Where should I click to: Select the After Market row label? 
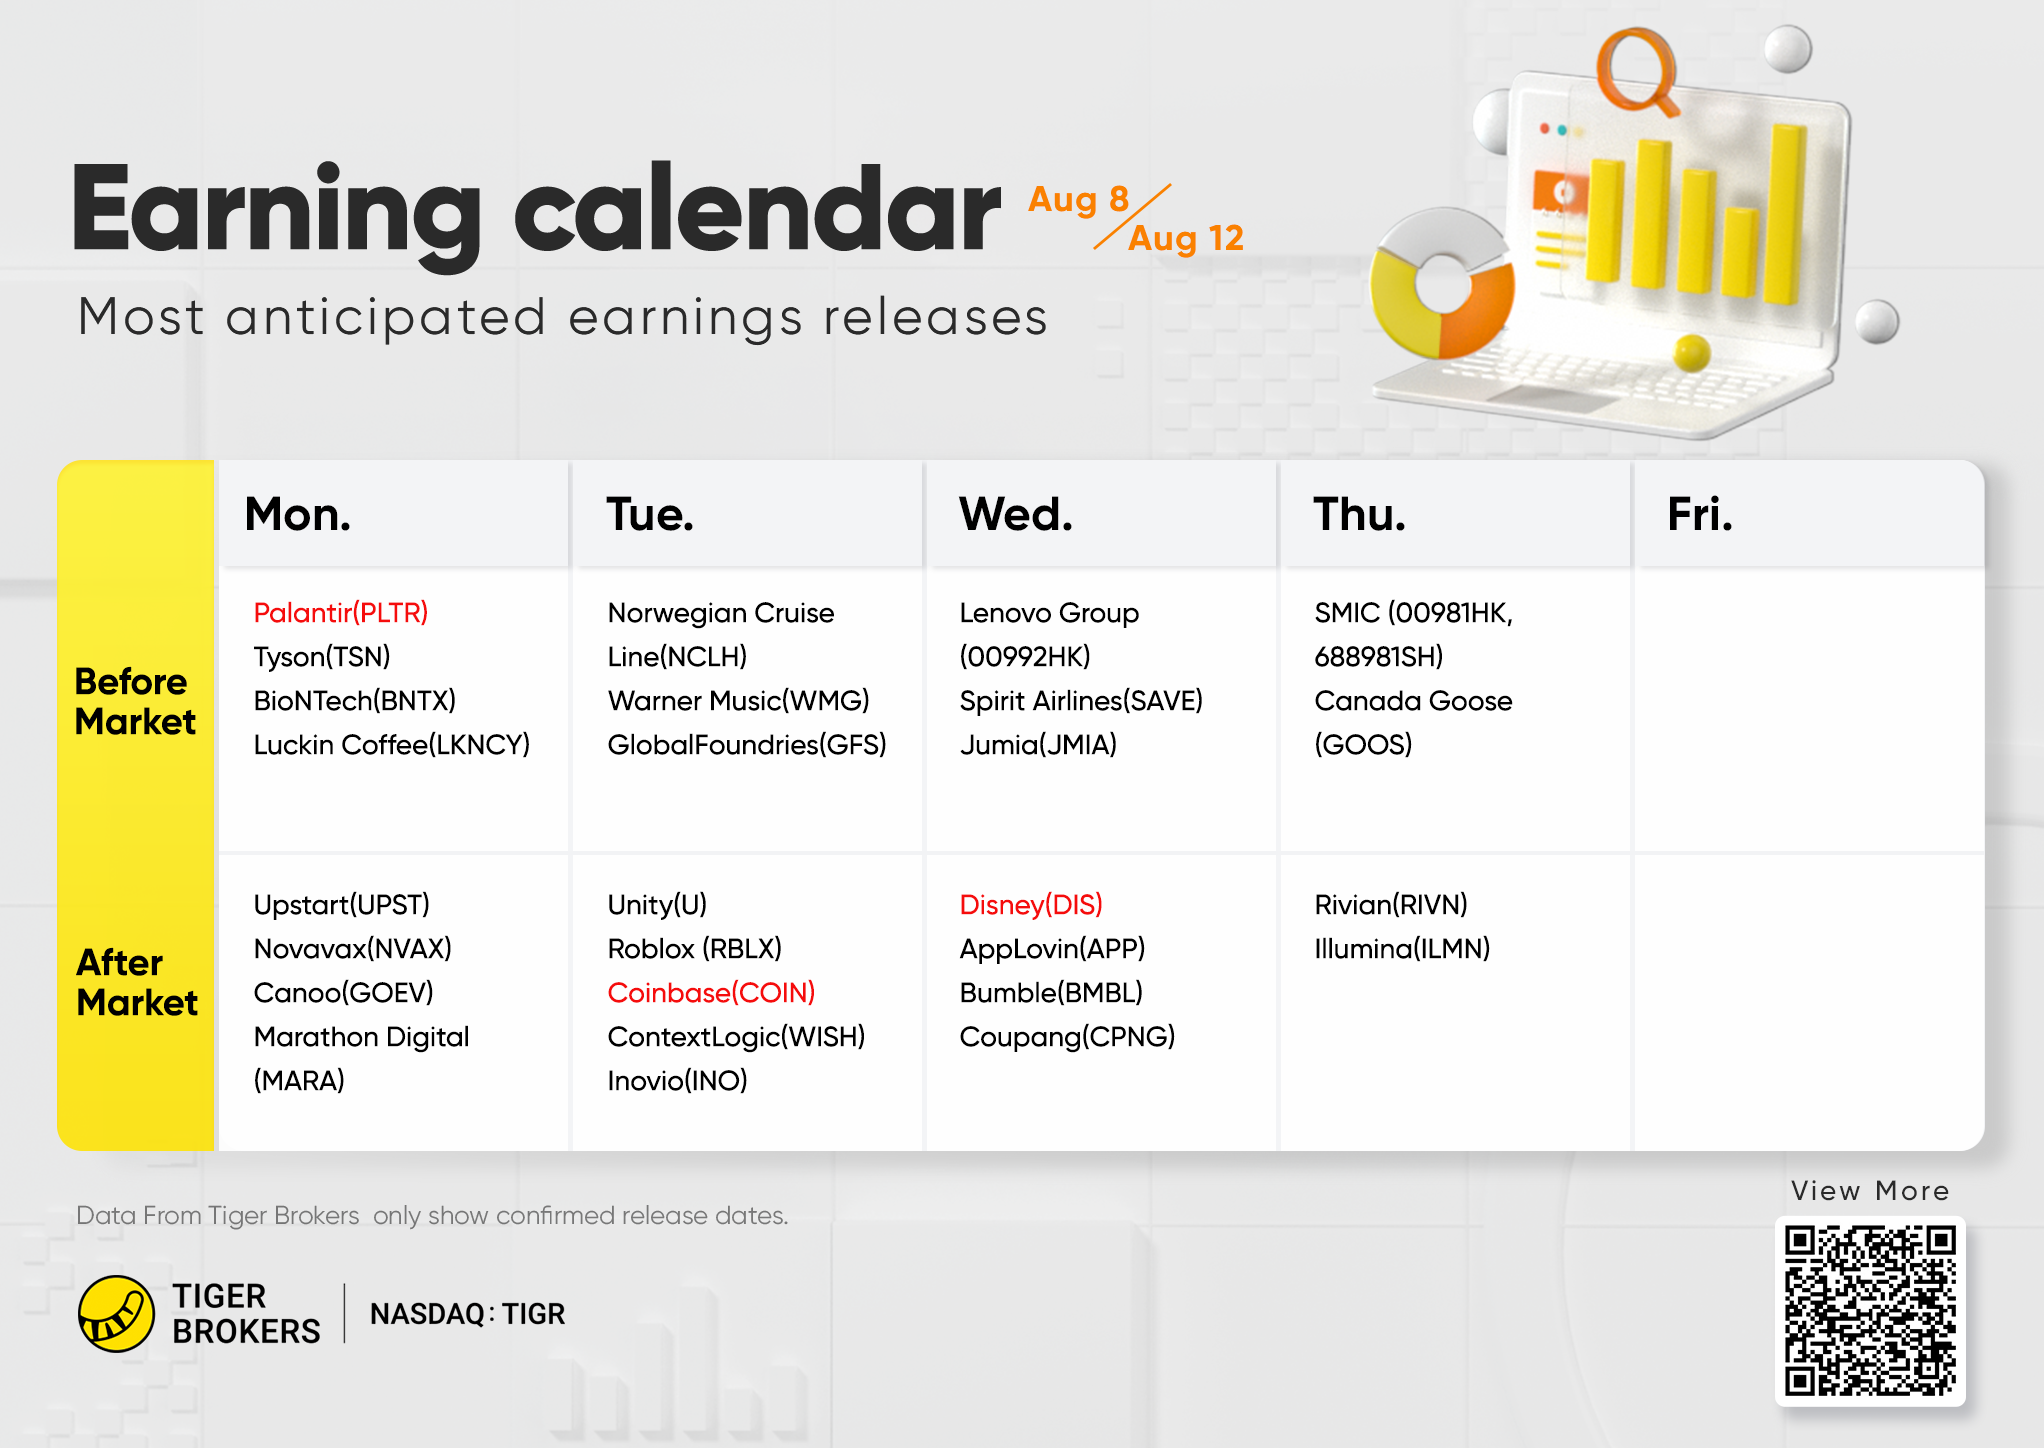136,982
